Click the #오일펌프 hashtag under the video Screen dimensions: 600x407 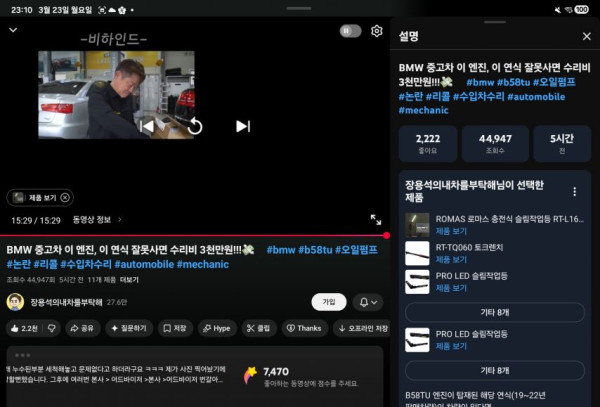point(356,250)
